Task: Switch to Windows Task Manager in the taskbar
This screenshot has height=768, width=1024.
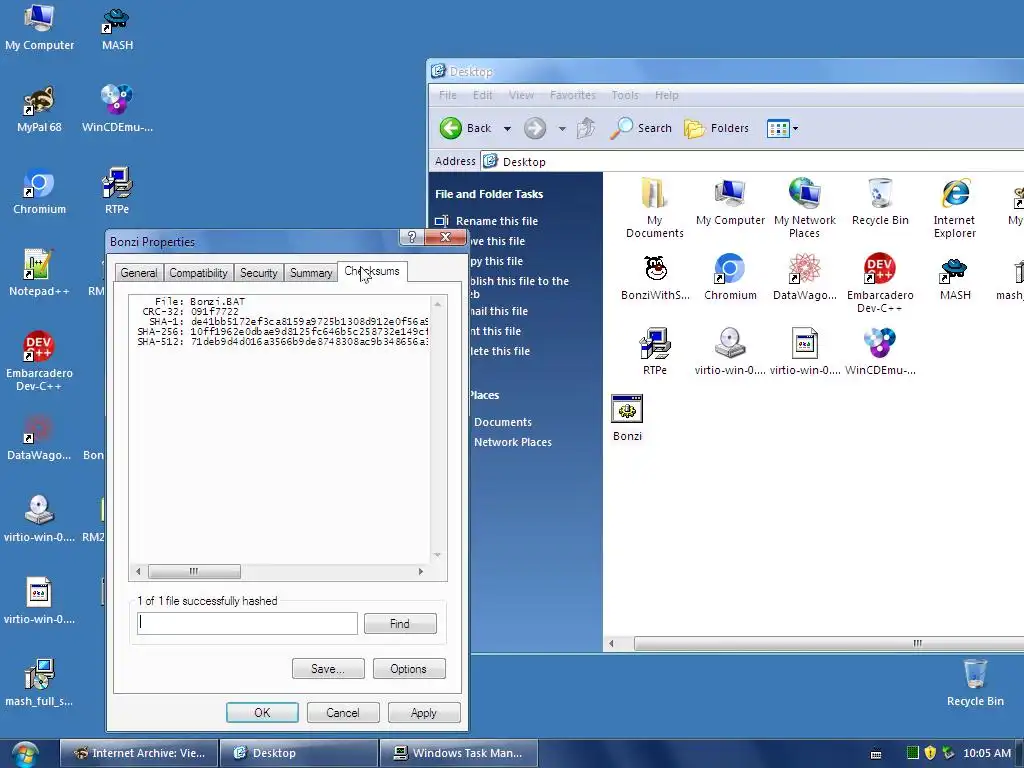Action: 458,753
